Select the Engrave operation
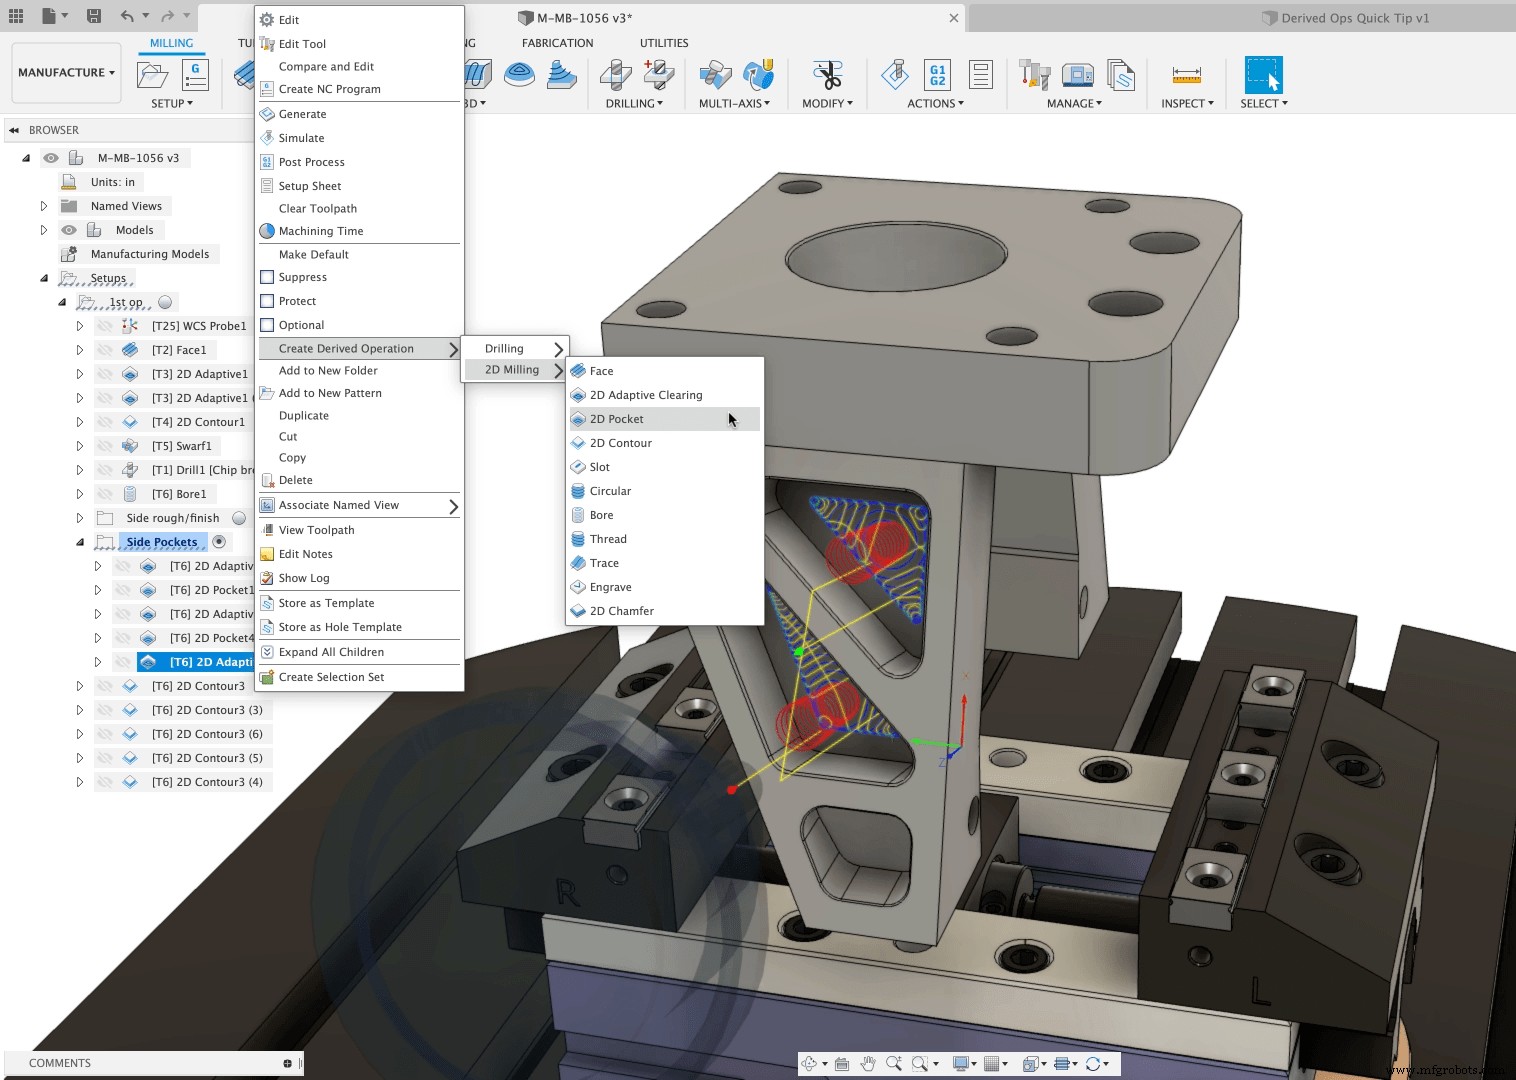1516x1080 pixels. tap(609, 586)
